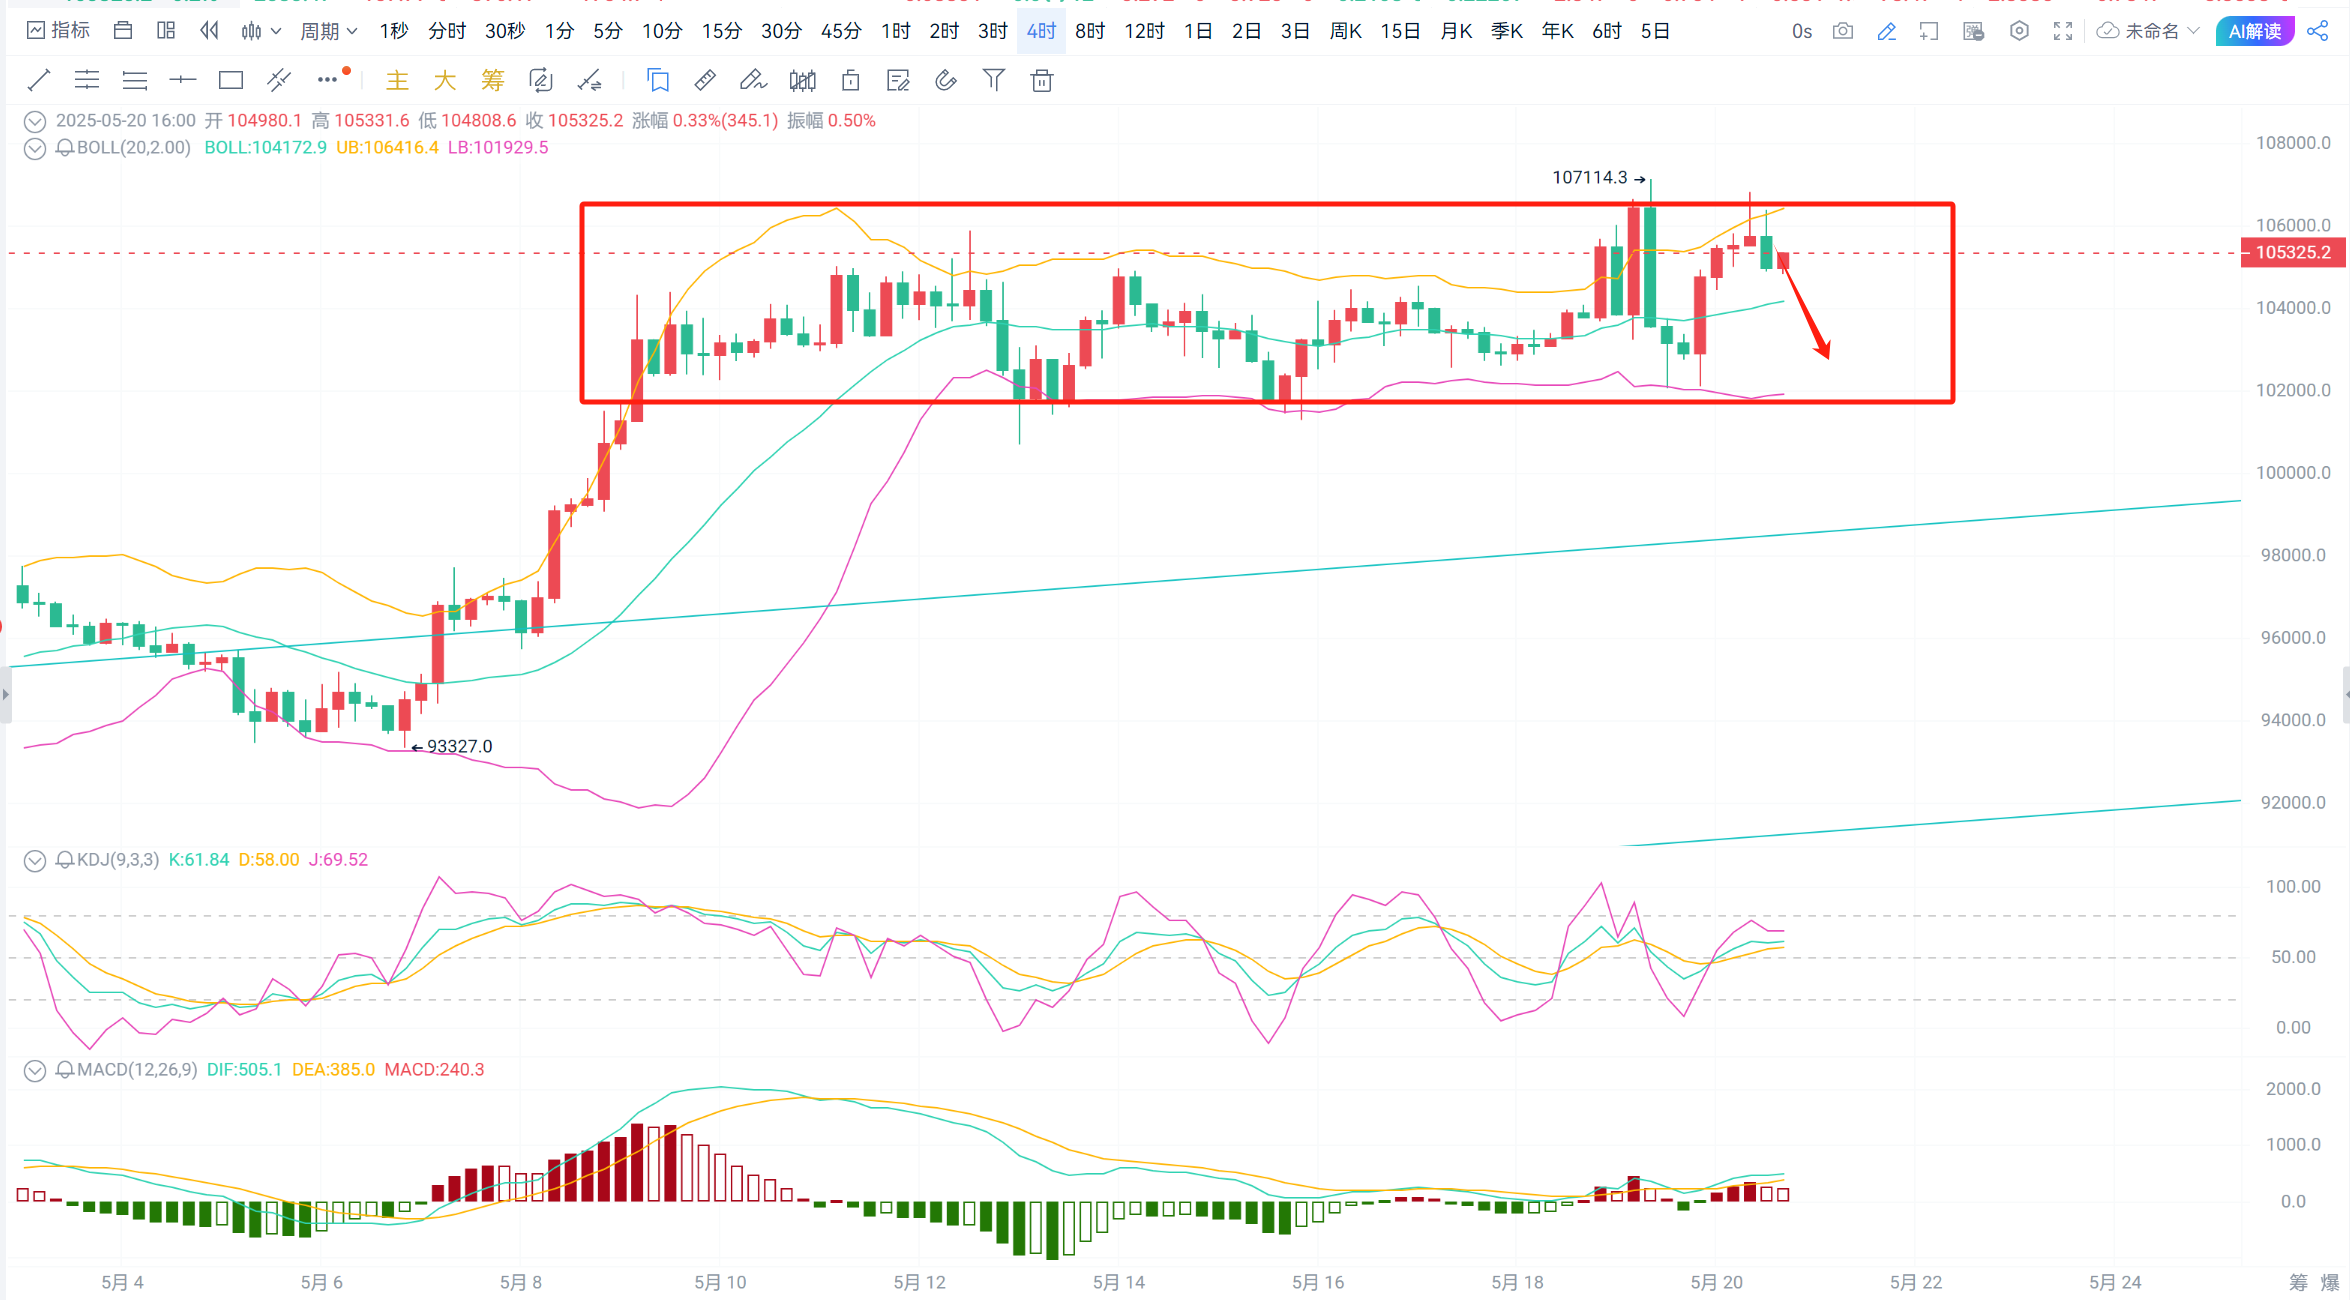
Task: Click the multi-chart grid layout icon
Action: point(166,31)
